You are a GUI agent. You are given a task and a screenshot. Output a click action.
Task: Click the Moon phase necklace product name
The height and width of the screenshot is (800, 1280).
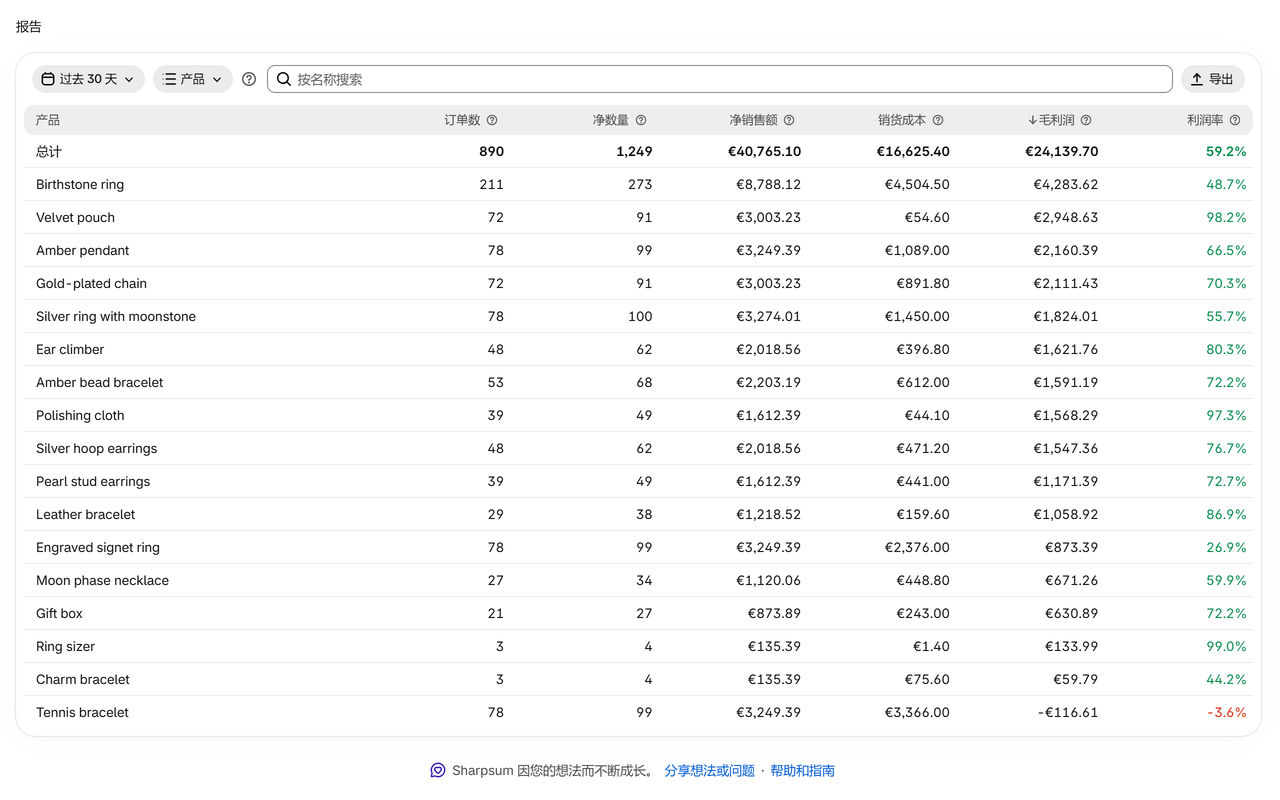point(102,580)
